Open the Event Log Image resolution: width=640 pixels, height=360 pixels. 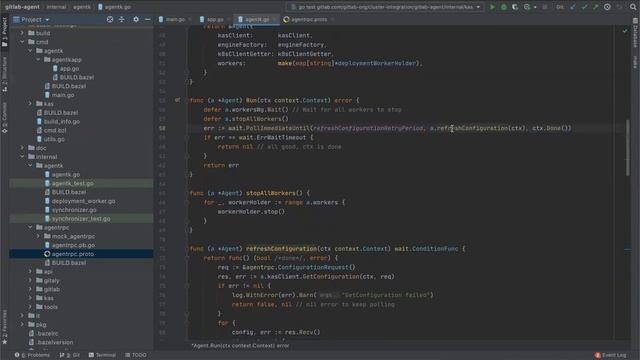(611, 355)
